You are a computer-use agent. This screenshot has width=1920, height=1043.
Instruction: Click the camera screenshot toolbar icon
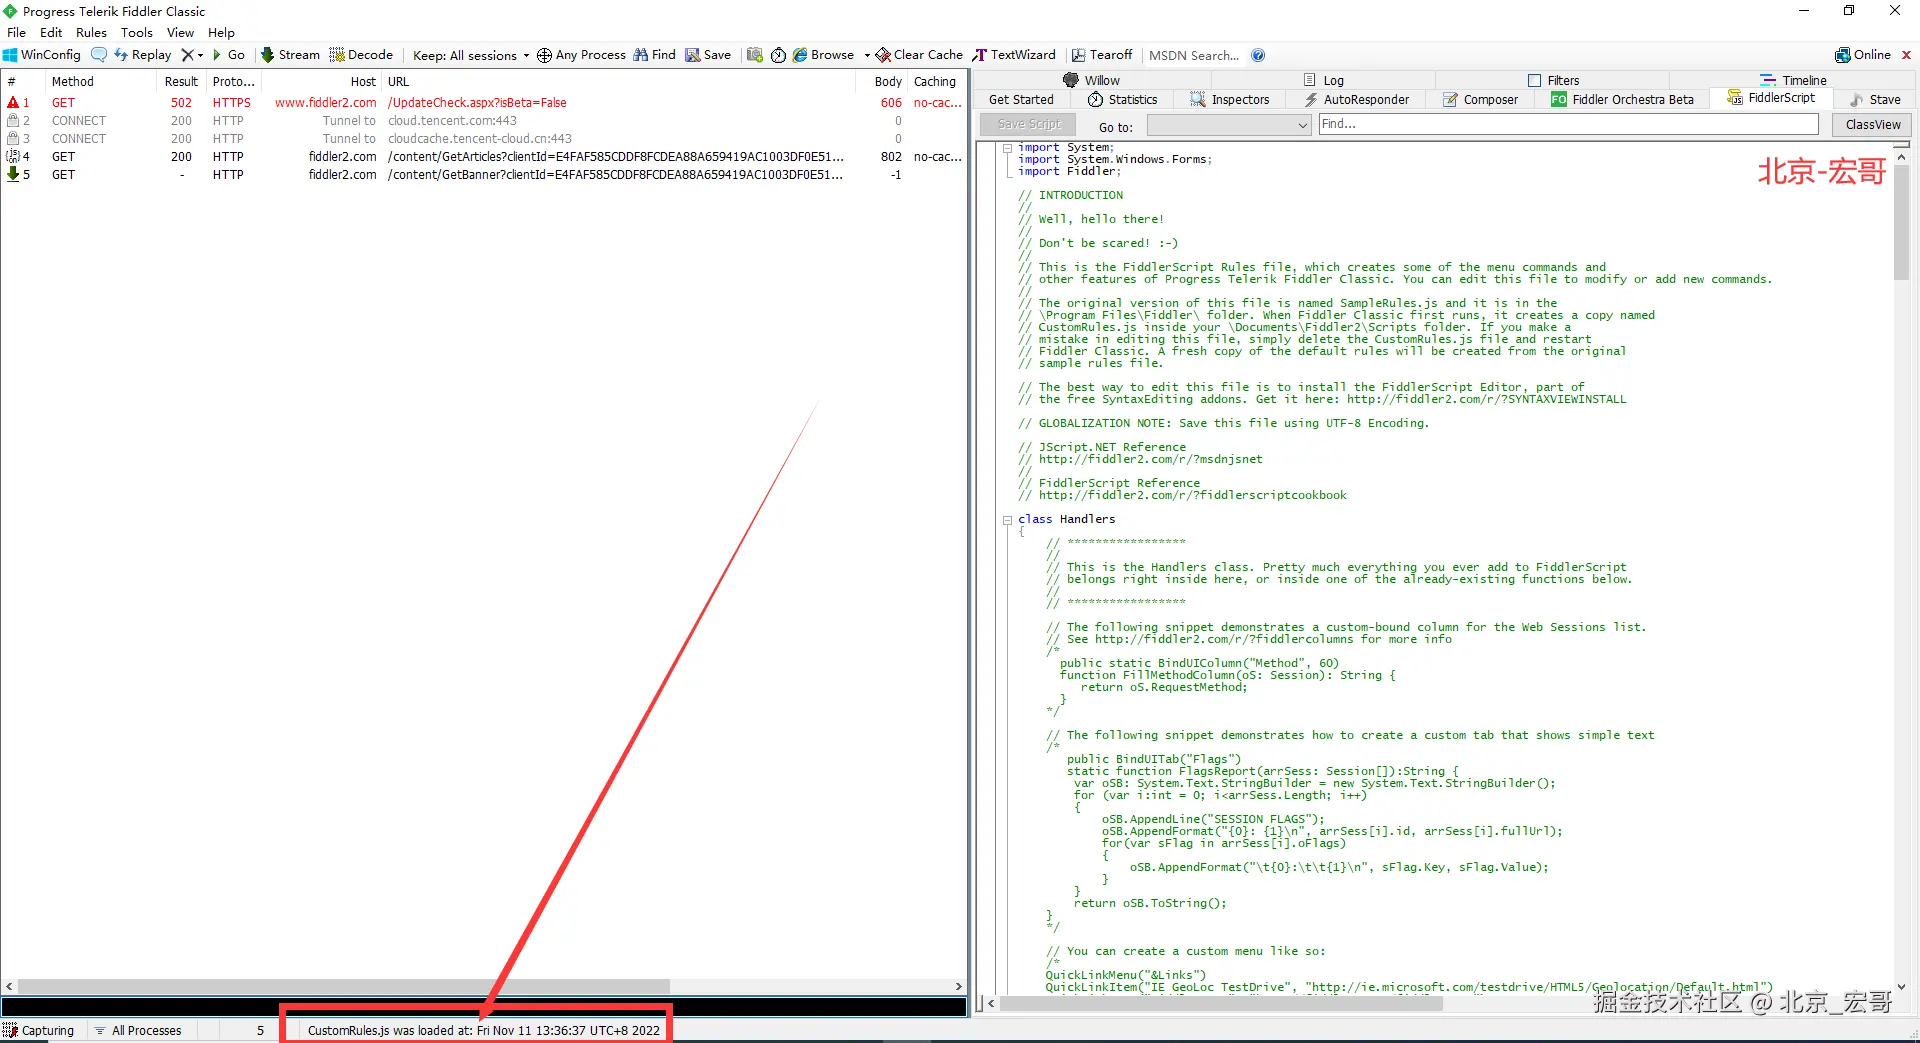(x=754, y=55)
